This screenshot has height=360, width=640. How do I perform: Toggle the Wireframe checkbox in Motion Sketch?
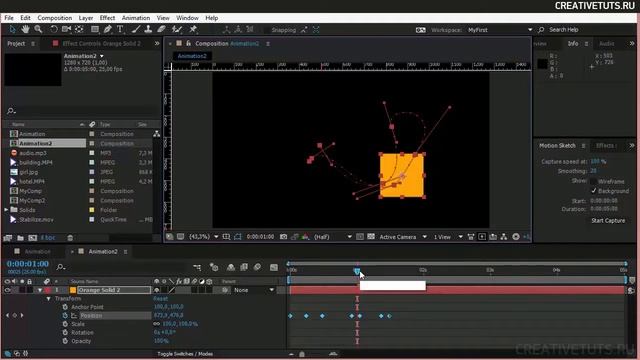[593, 181]
